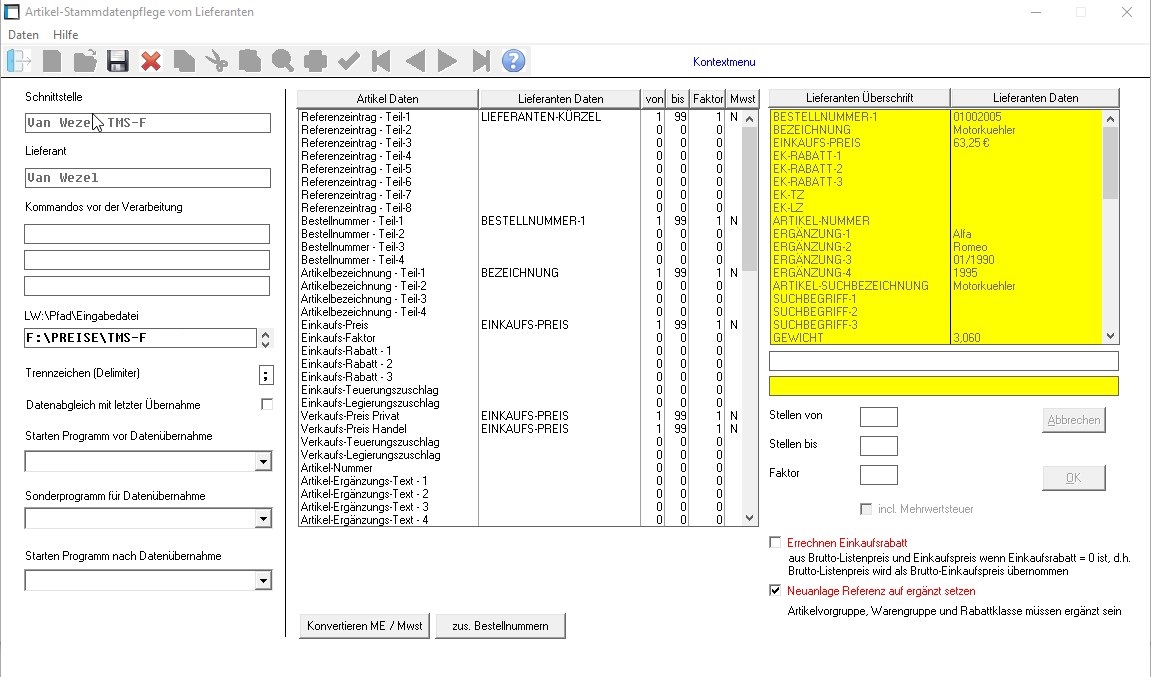This screenshot has width=1151, height=677.
Task: Click the scissors cut icon
Action: pos(217,61)
